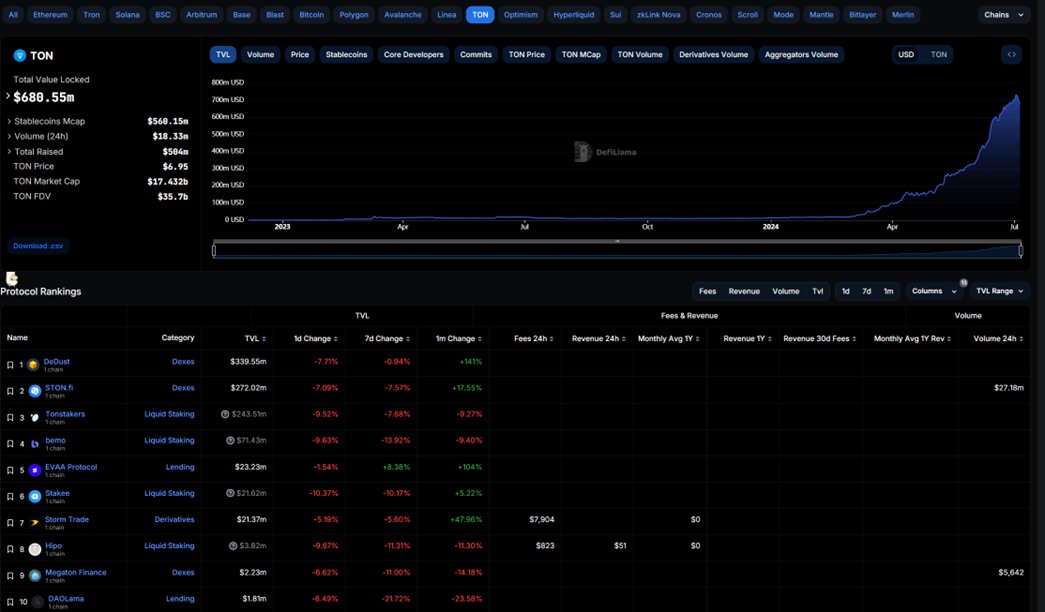
Task: Toggle the Volume chart metric
Action: tap(260, 55)
